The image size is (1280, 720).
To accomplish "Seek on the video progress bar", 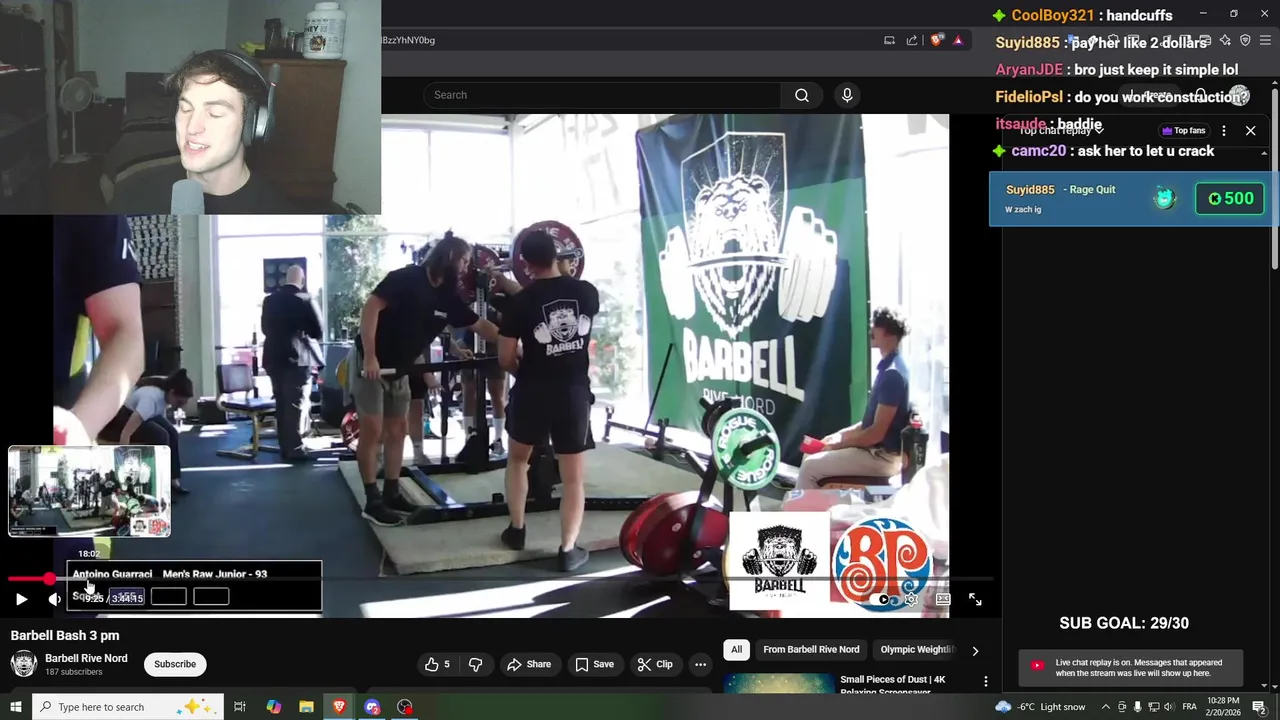I will 500,578.
